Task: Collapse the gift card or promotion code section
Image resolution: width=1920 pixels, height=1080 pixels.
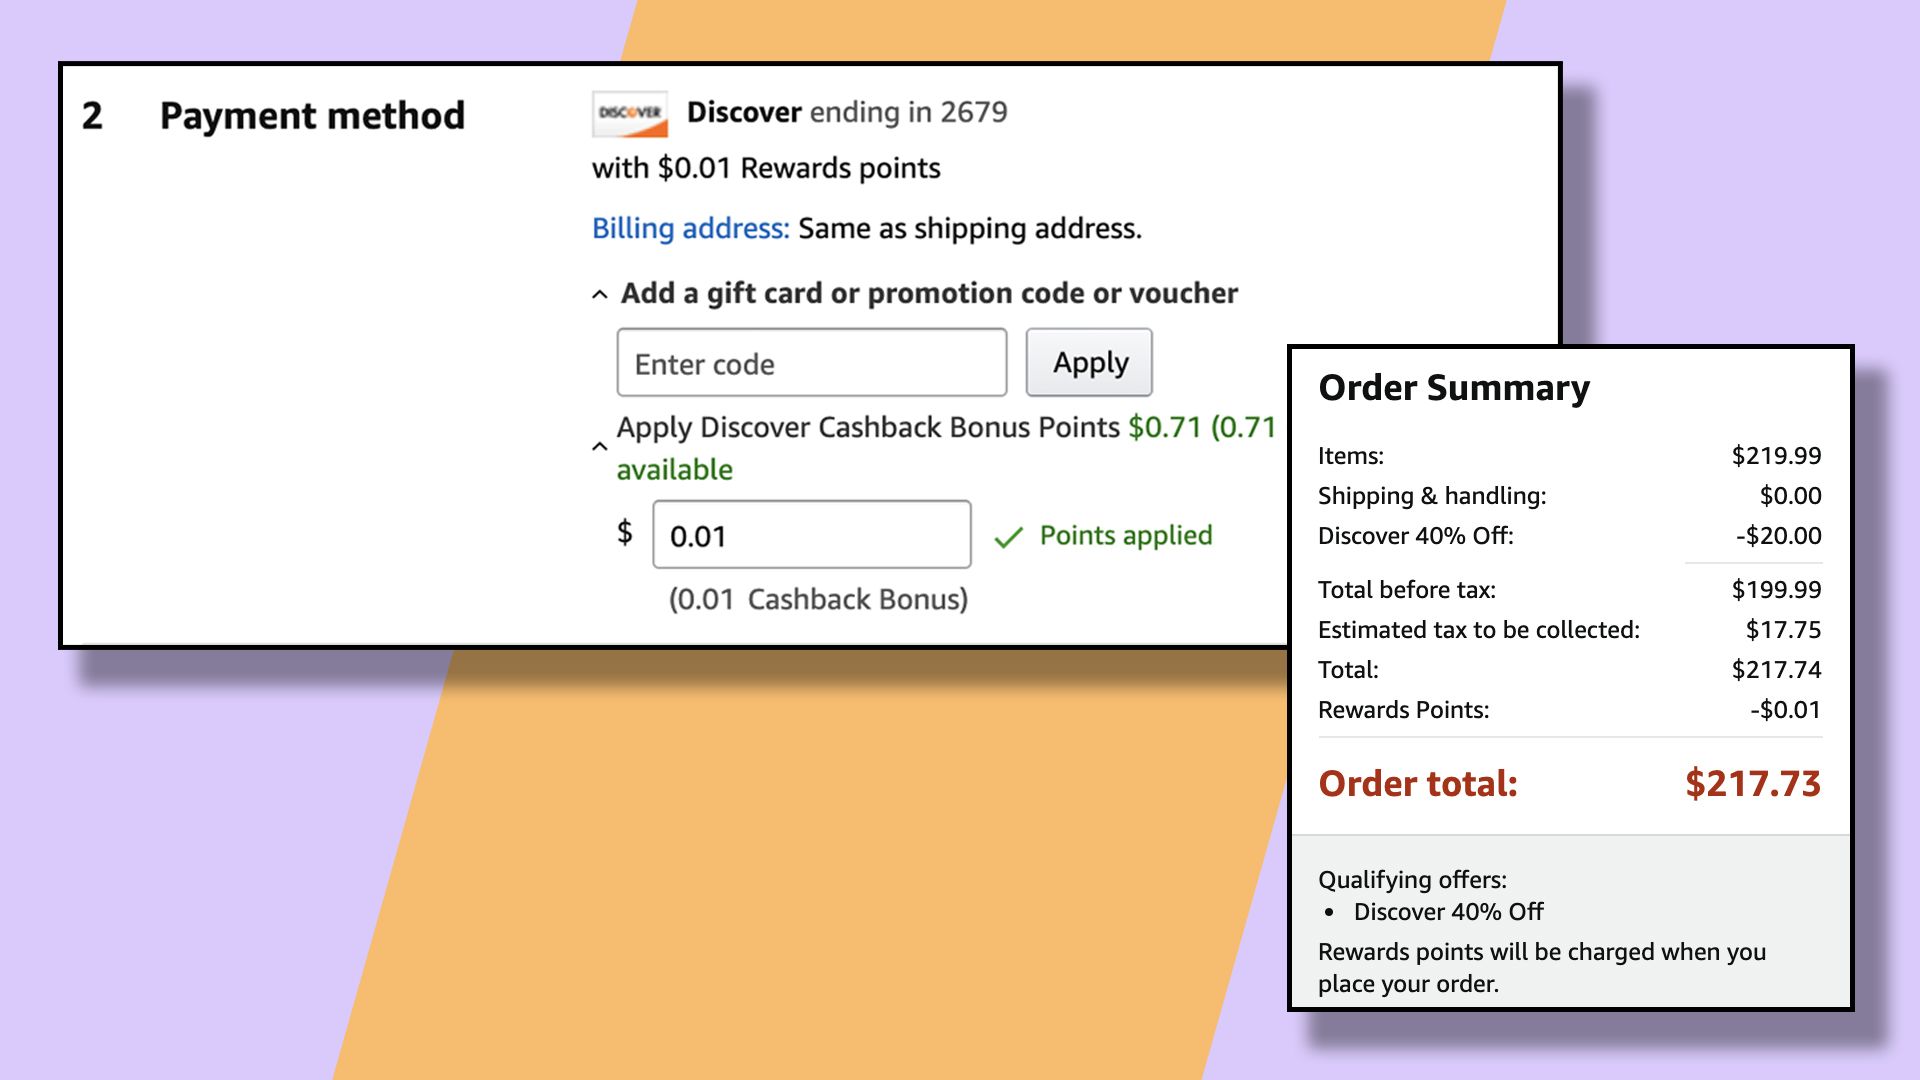Action: (600, 295)
